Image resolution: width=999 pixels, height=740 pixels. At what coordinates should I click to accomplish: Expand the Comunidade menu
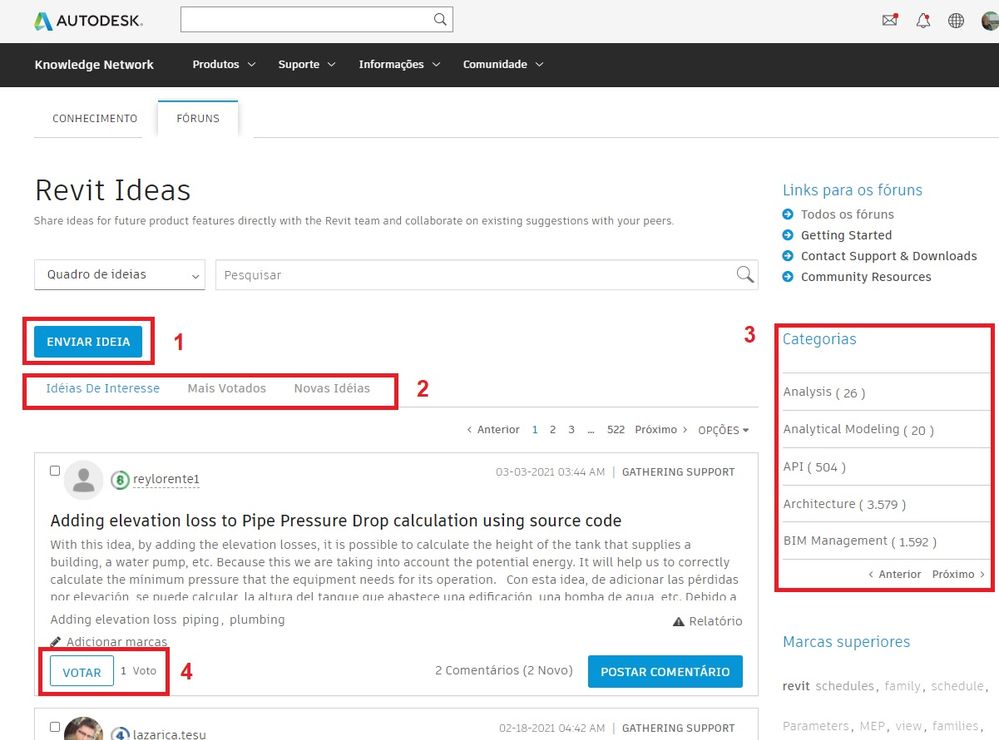[503, 64]
